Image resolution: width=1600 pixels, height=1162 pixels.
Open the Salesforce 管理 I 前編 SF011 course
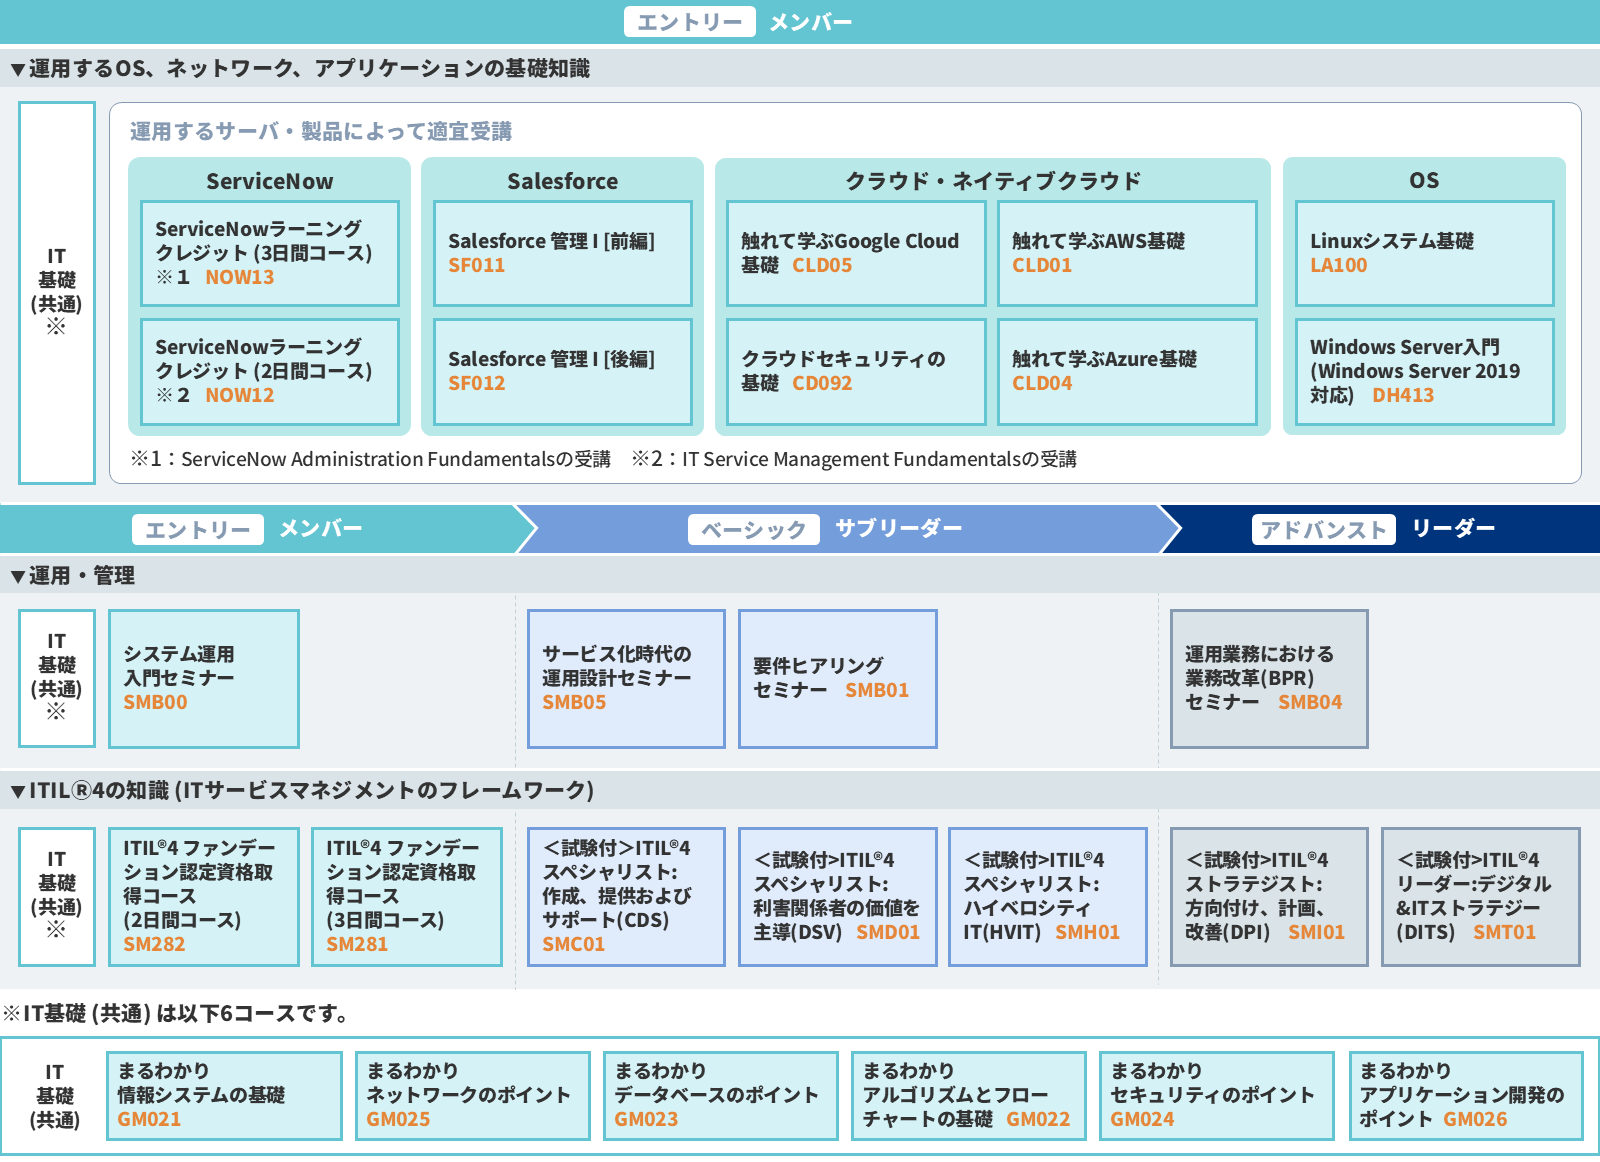563,253
